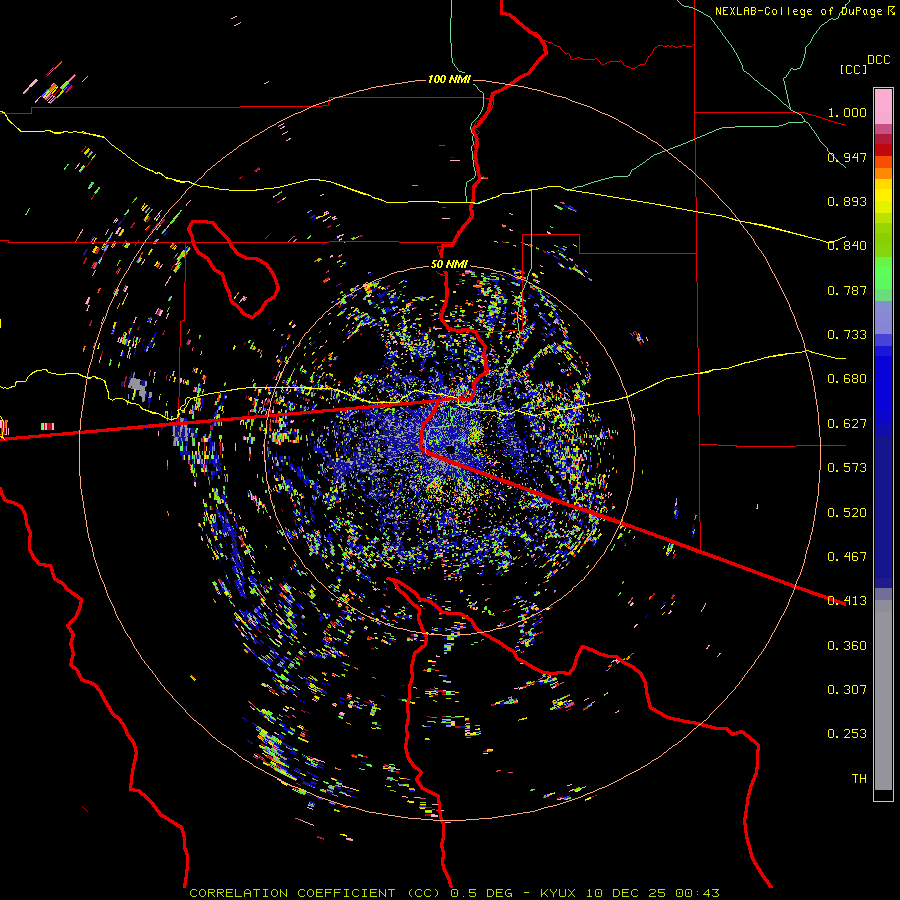
Task: Click the [CC] legend heading
Action: pyautogui.click(x=853, y=69)
